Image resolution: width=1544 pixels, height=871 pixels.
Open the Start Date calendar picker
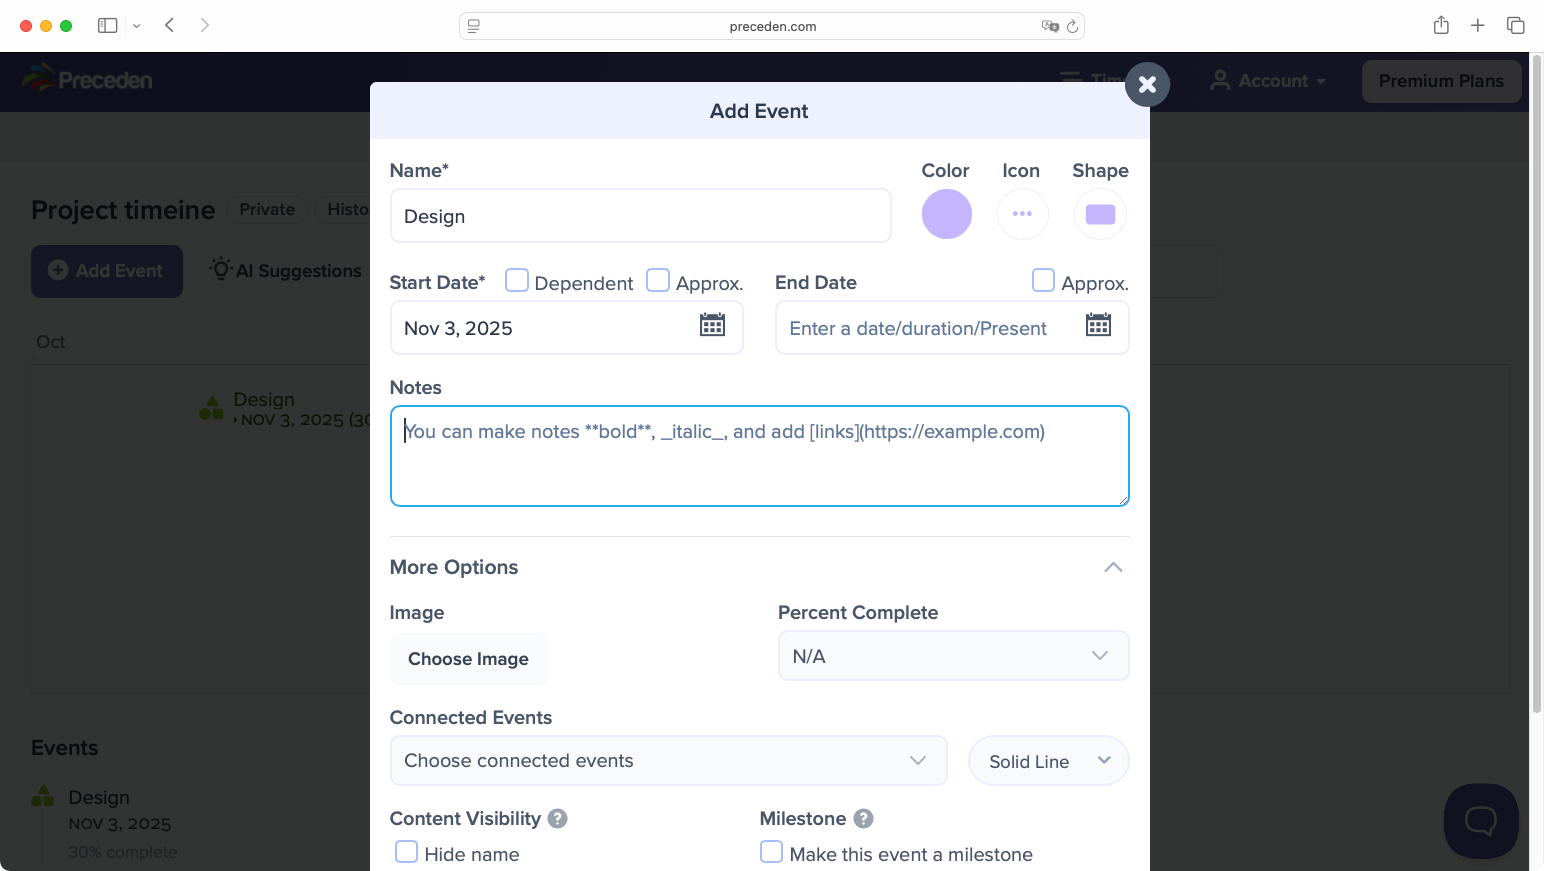[712, 325]
